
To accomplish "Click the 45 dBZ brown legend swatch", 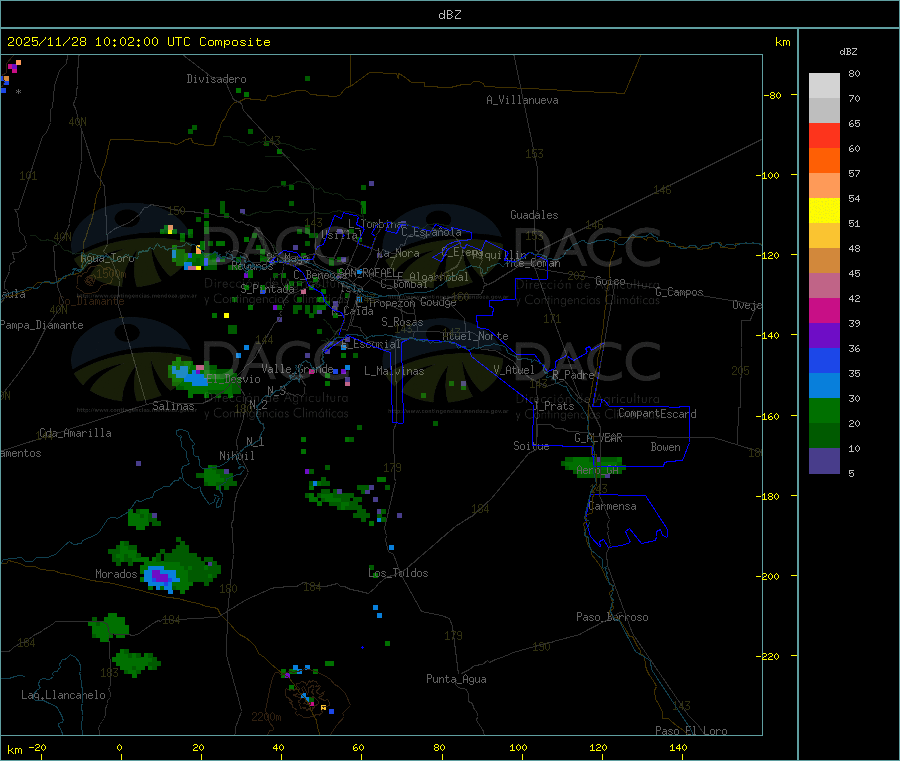I will (824, 261).
